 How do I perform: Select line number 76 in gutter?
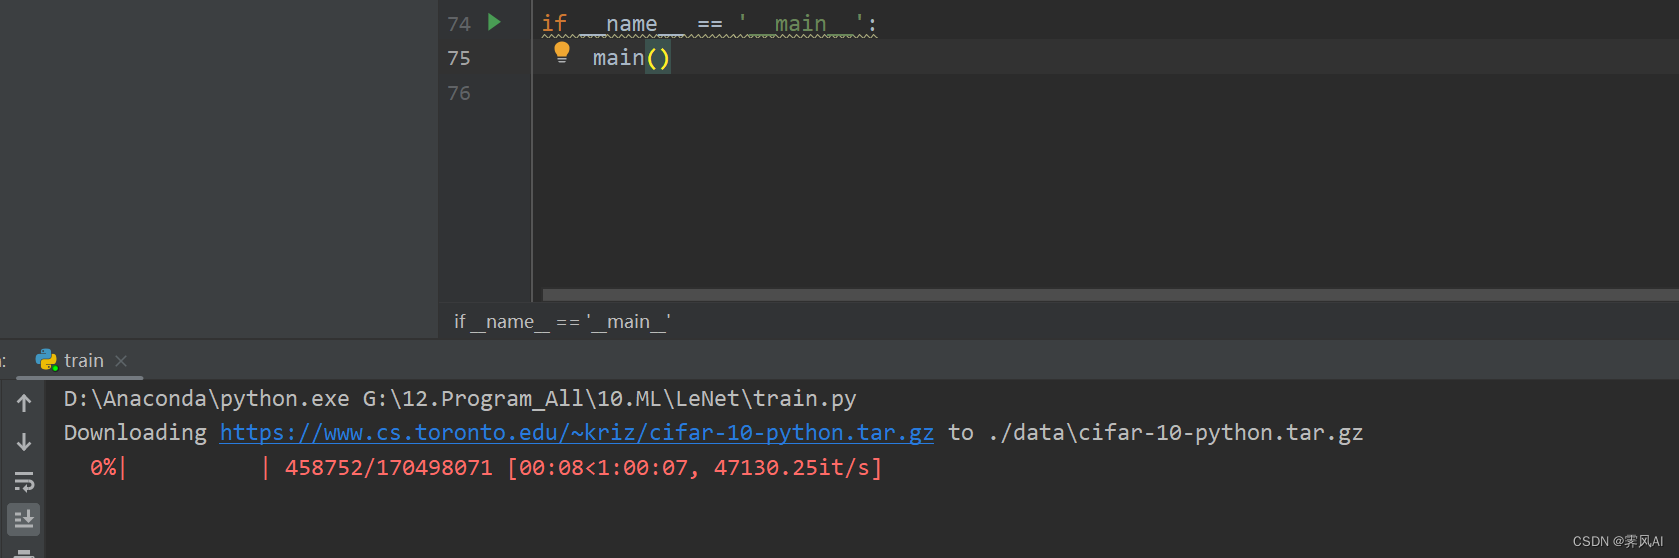(459, 93)
